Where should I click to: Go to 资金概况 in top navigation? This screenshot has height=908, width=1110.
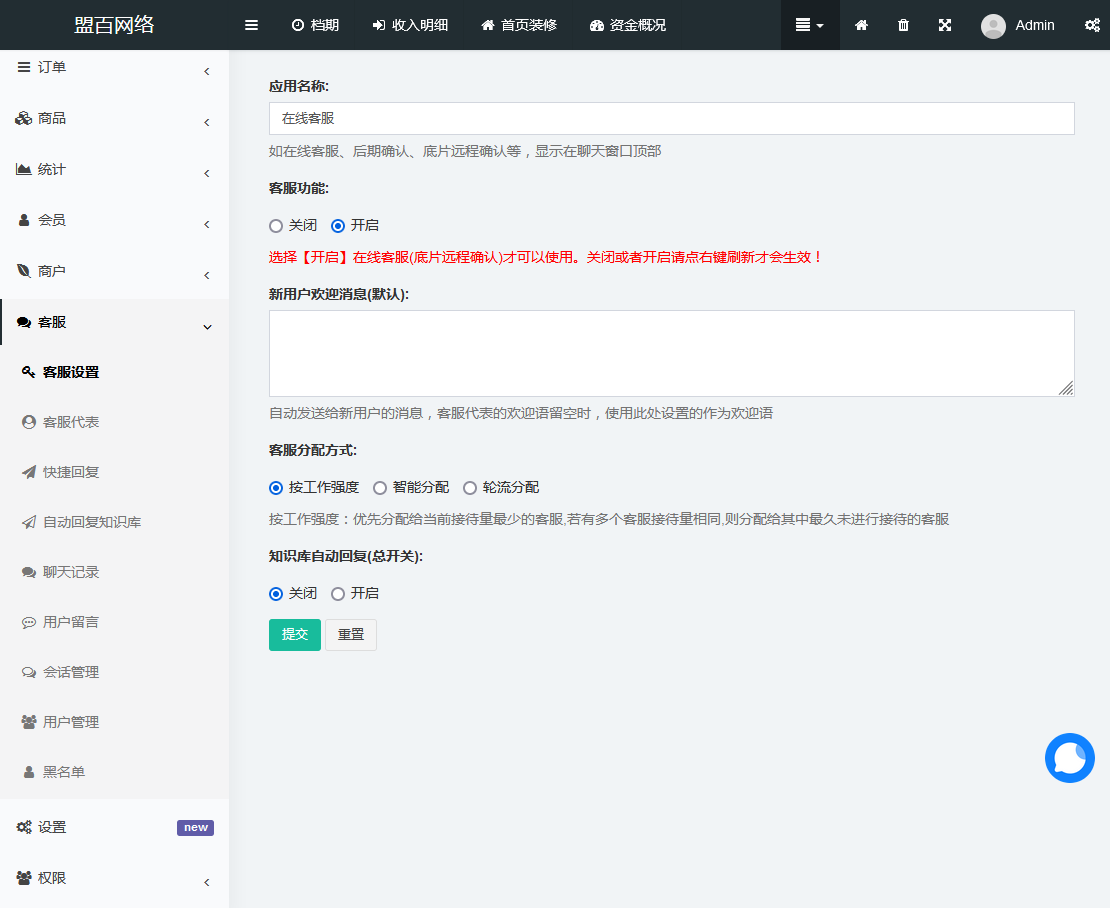(628, 25)
